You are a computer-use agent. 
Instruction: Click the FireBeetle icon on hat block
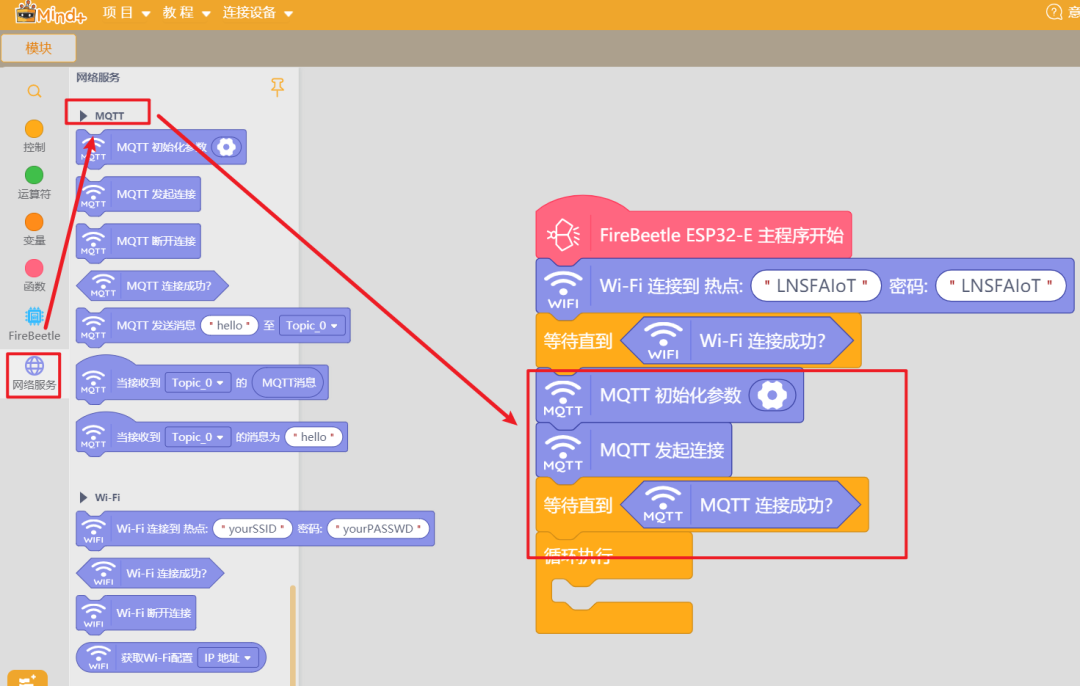coord(563,236)
